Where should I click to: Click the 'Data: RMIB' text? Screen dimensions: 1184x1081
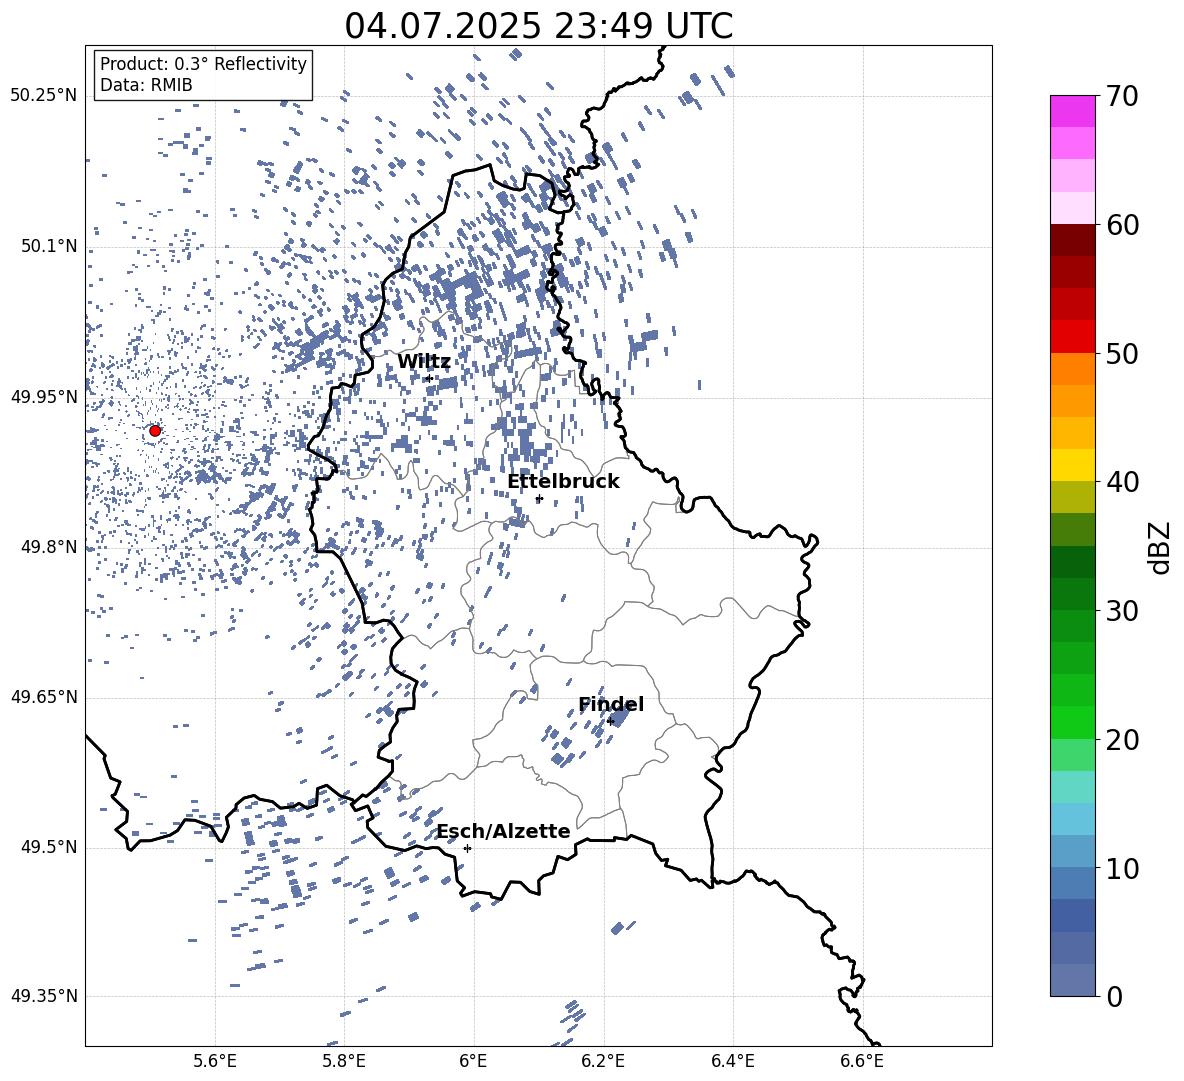coord(146,85)
